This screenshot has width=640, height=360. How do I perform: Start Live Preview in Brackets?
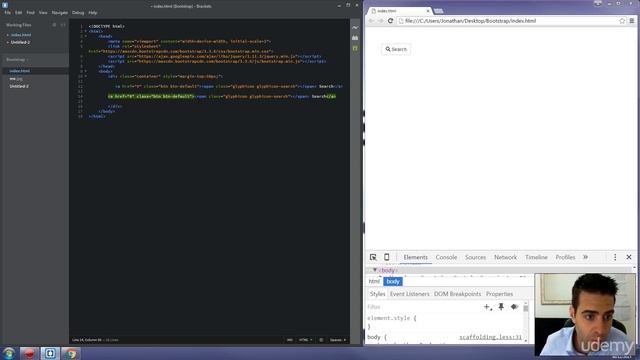(x=355, y=27)
